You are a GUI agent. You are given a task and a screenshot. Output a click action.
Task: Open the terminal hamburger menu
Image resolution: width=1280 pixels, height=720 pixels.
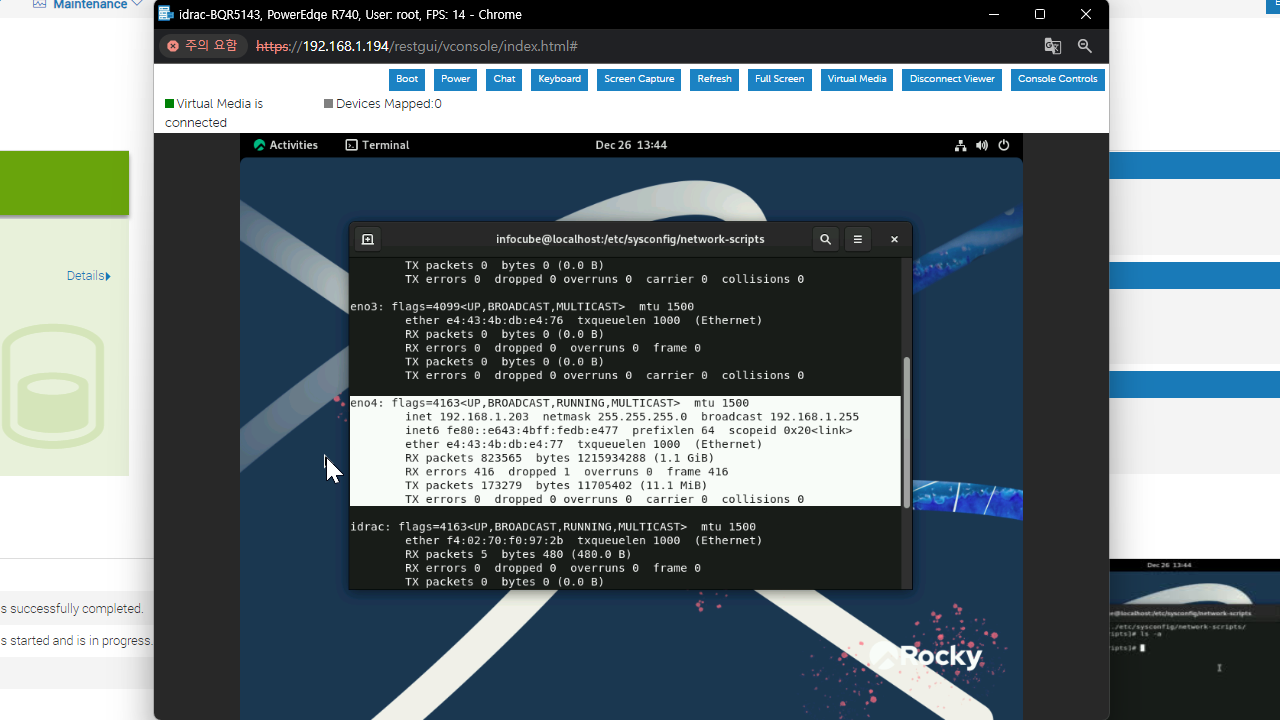click(857, 239)
